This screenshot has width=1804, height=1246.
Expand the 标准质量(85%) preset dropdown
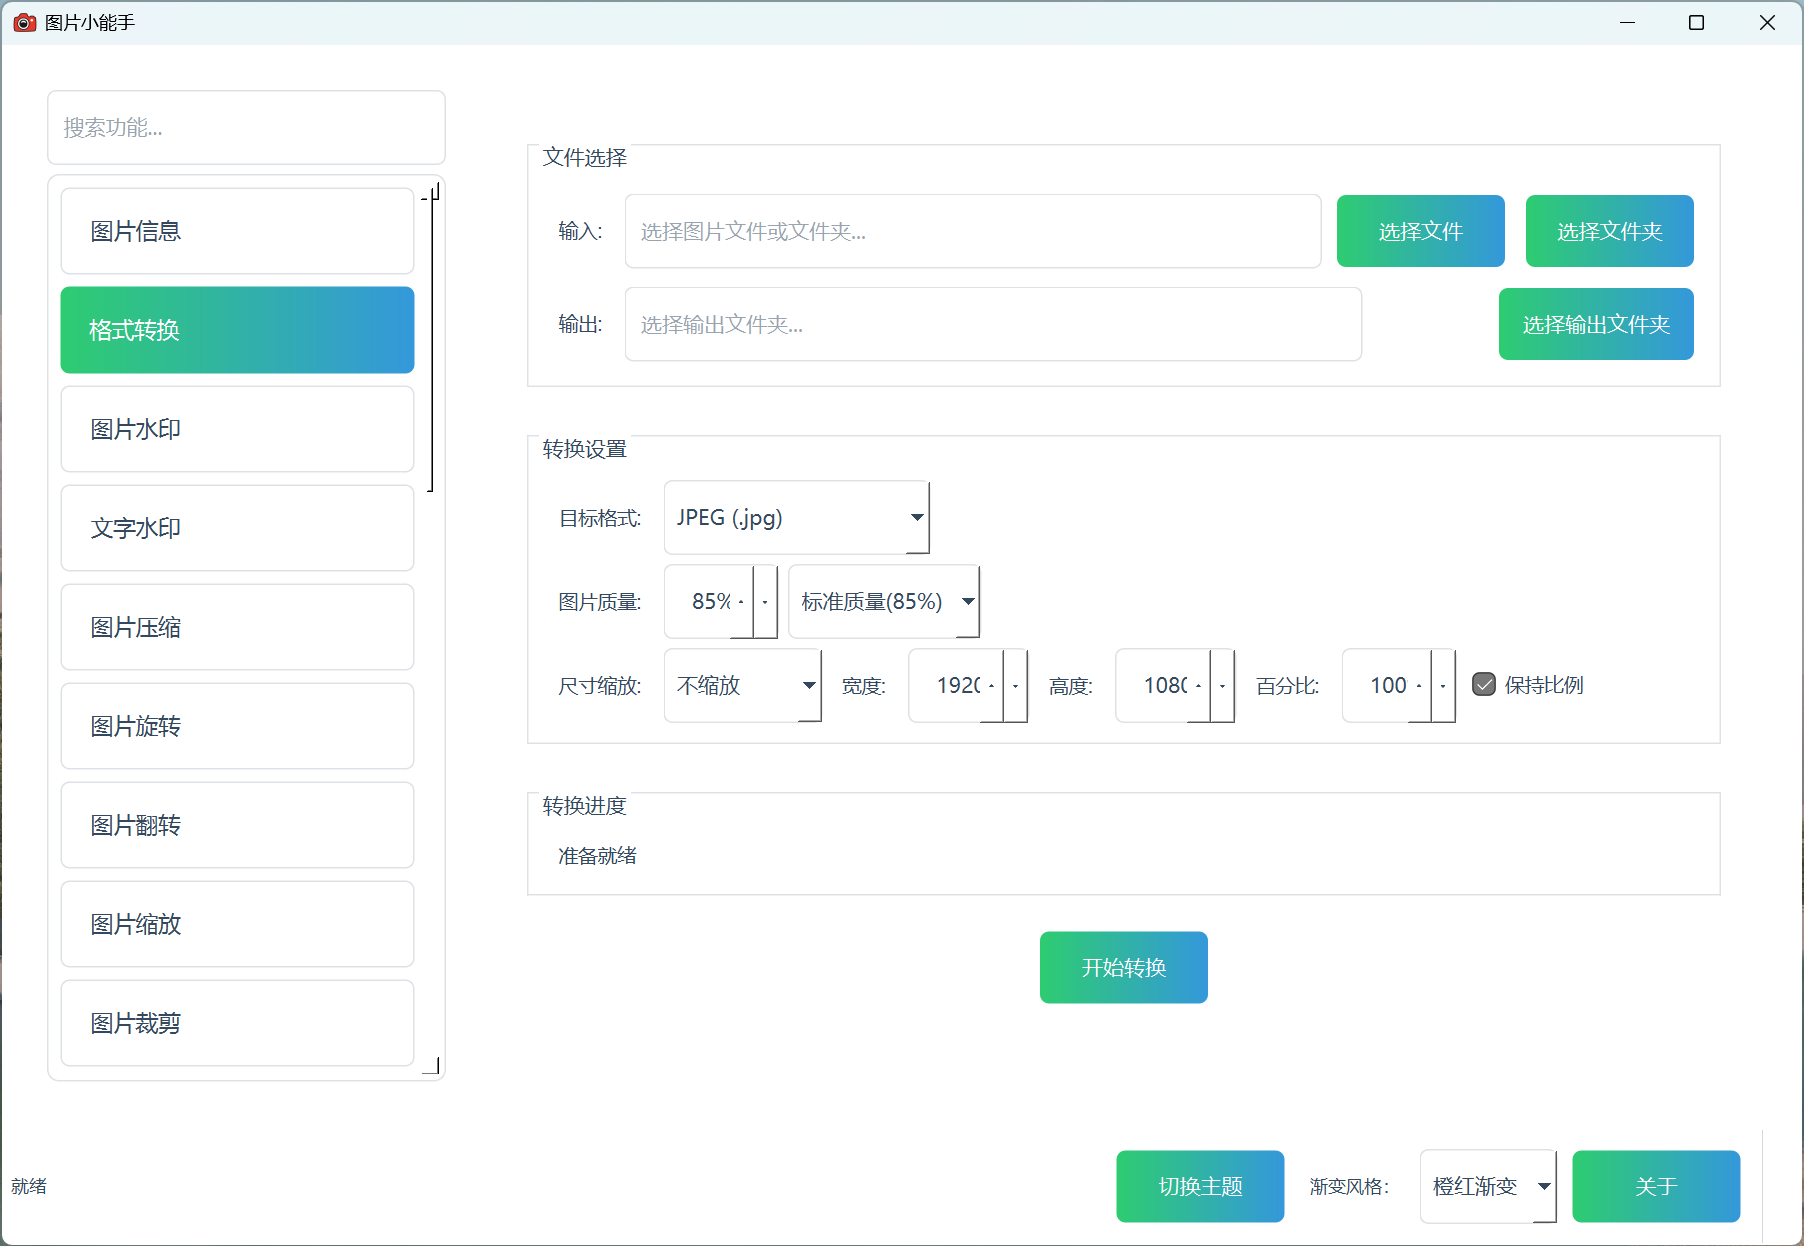[883, 602]
